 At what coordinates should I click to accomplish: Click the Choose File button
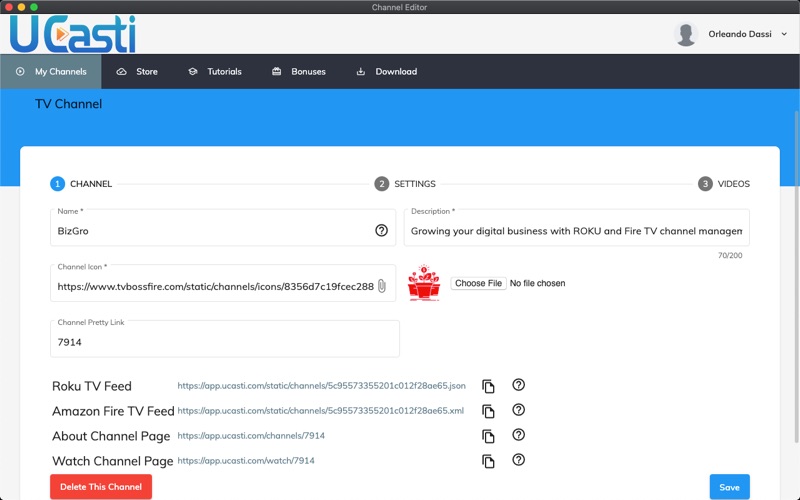(x=478, y=283)
